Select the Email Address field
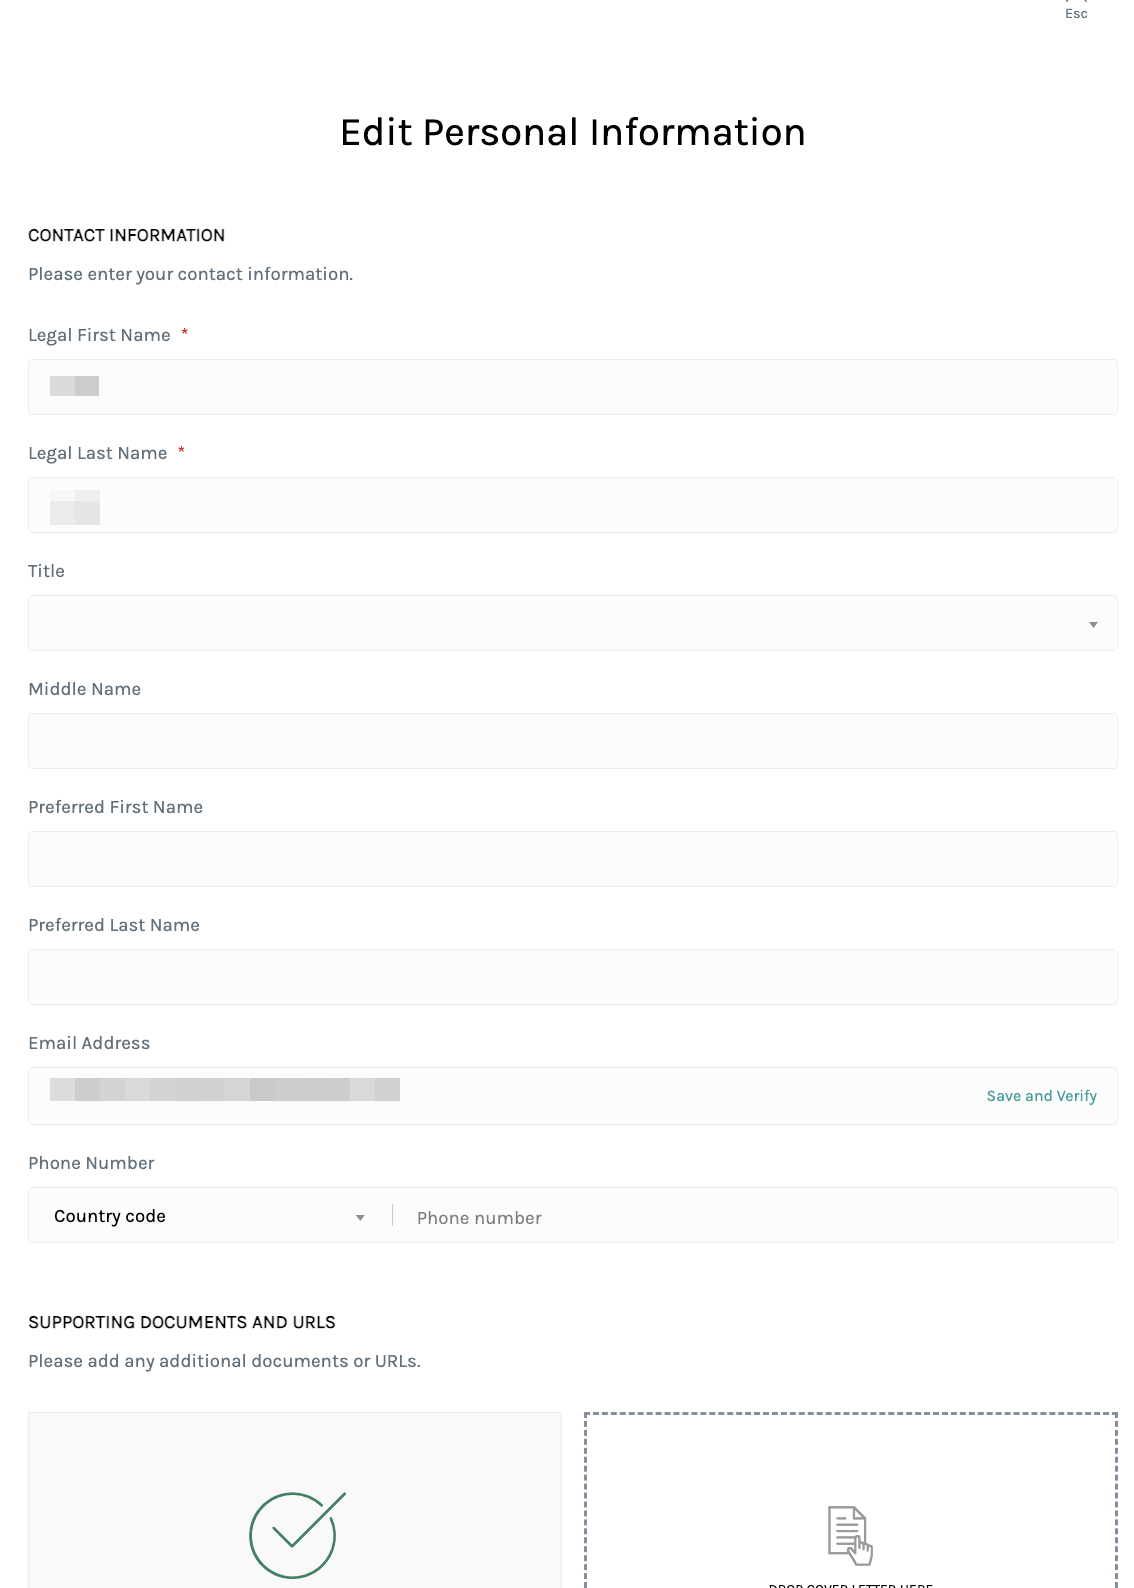 (x=500, y=1092)
